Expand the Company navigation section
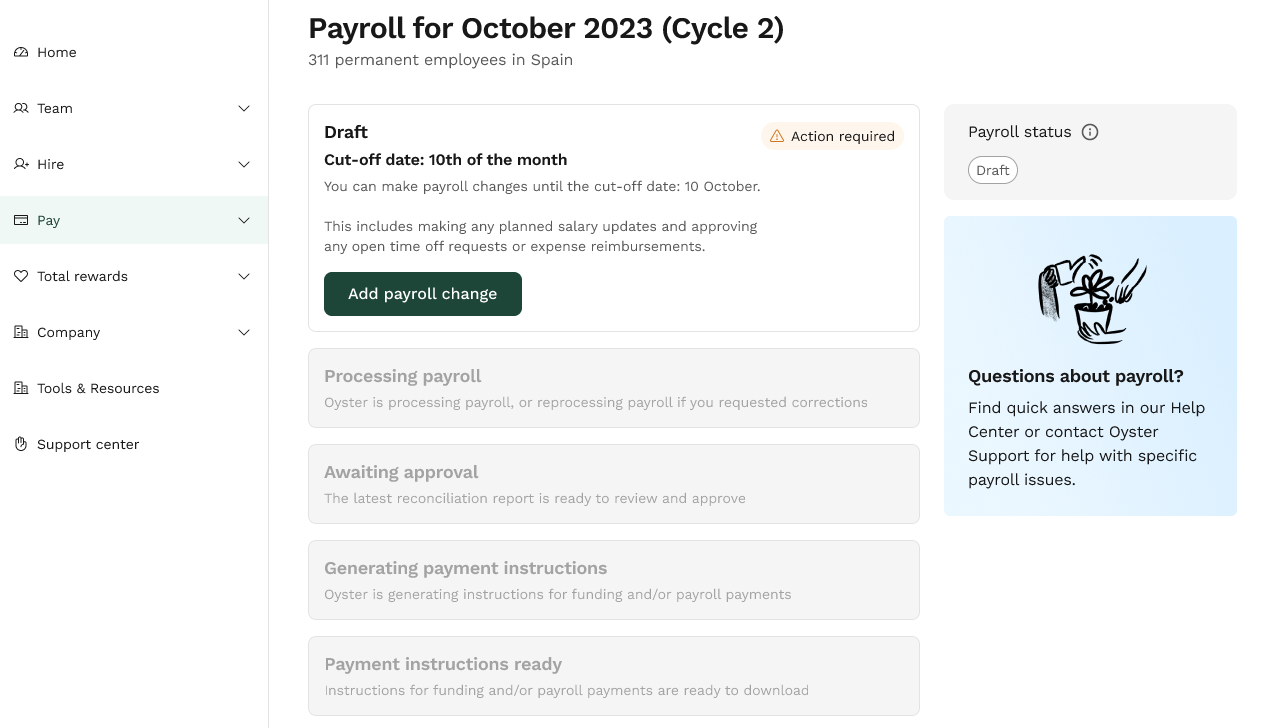Viewport: 1270px width, 728px height. [x=244, y=332]
